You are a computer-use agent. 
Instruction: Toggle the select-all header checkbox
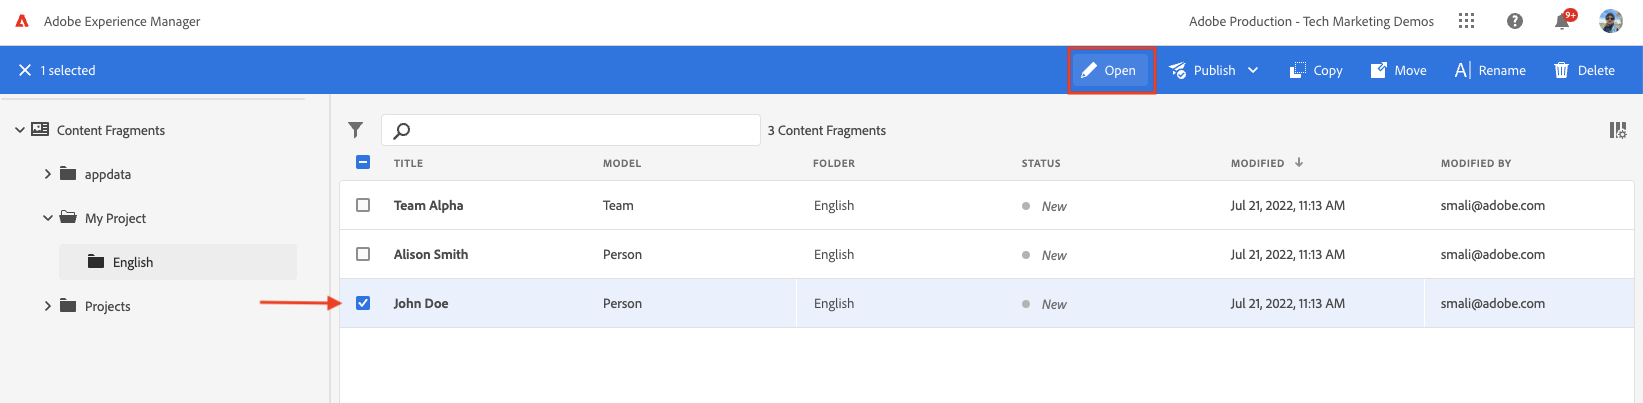[x=363, y=162]
